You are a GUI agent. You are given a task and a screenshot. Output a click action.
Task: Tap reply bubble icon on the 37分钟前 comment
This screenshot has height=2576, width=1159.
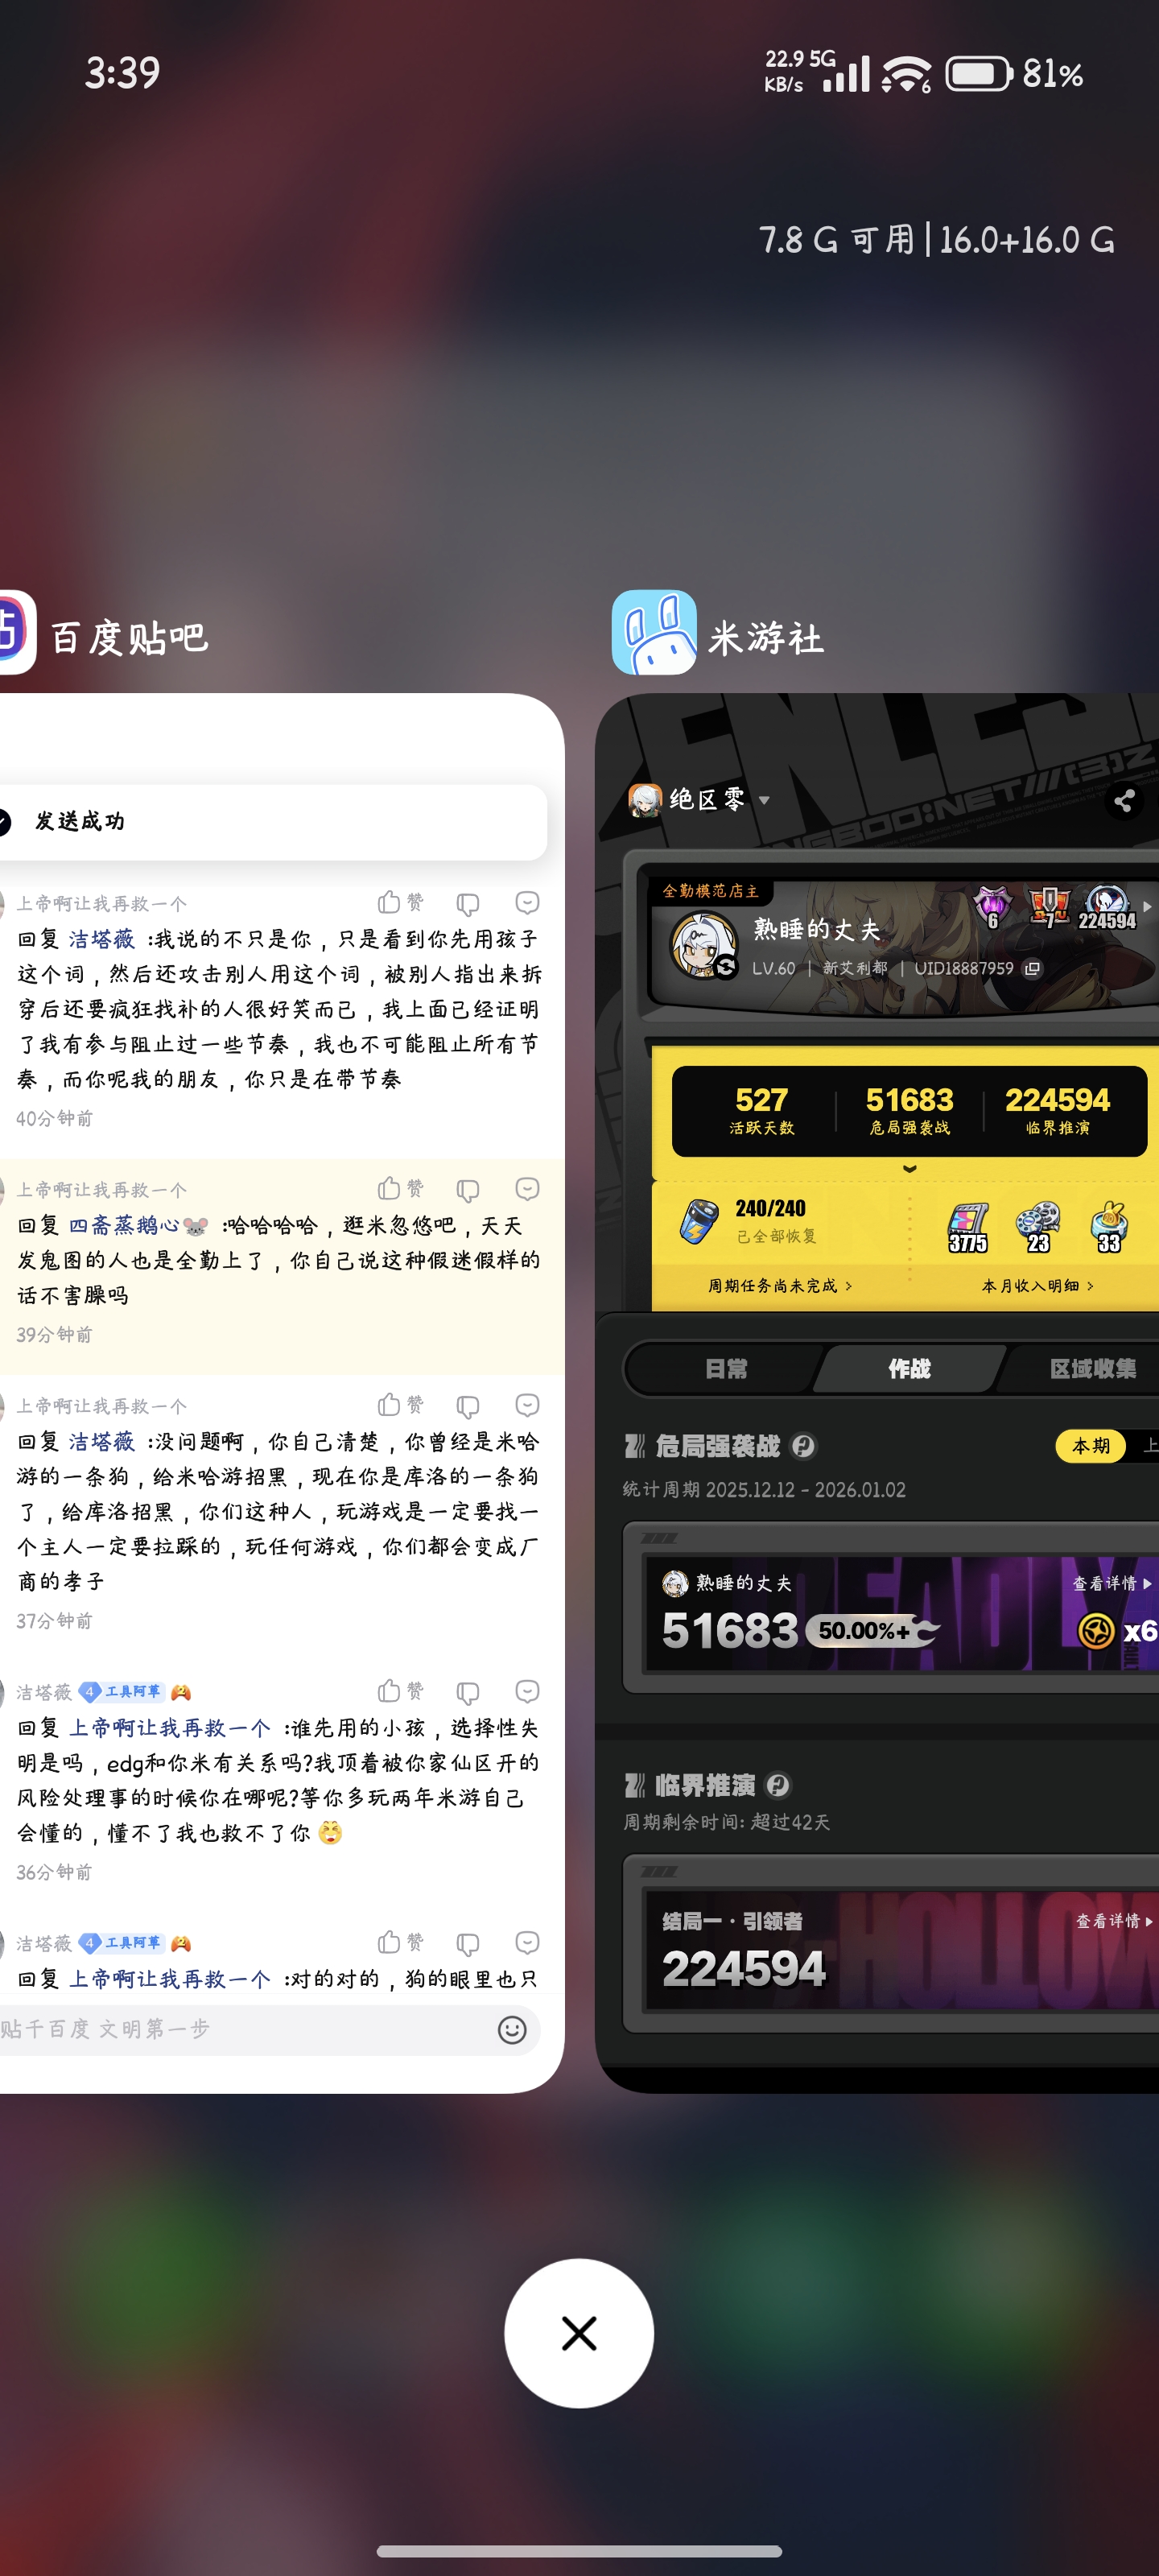(x=527, y=1405)
